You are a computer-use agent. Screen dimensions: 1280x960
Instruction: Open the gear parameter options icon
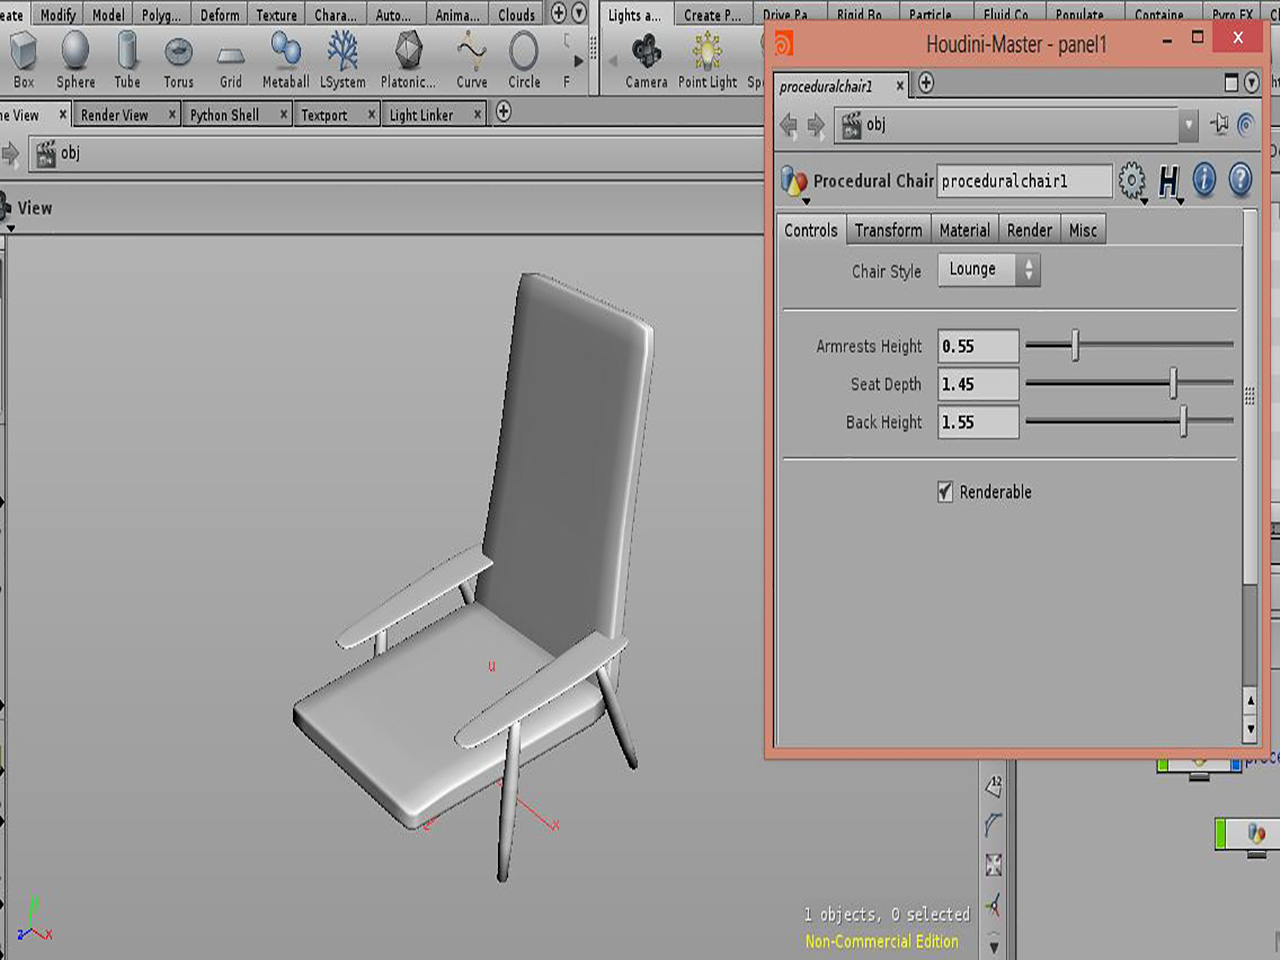[x=1132, y=180]
